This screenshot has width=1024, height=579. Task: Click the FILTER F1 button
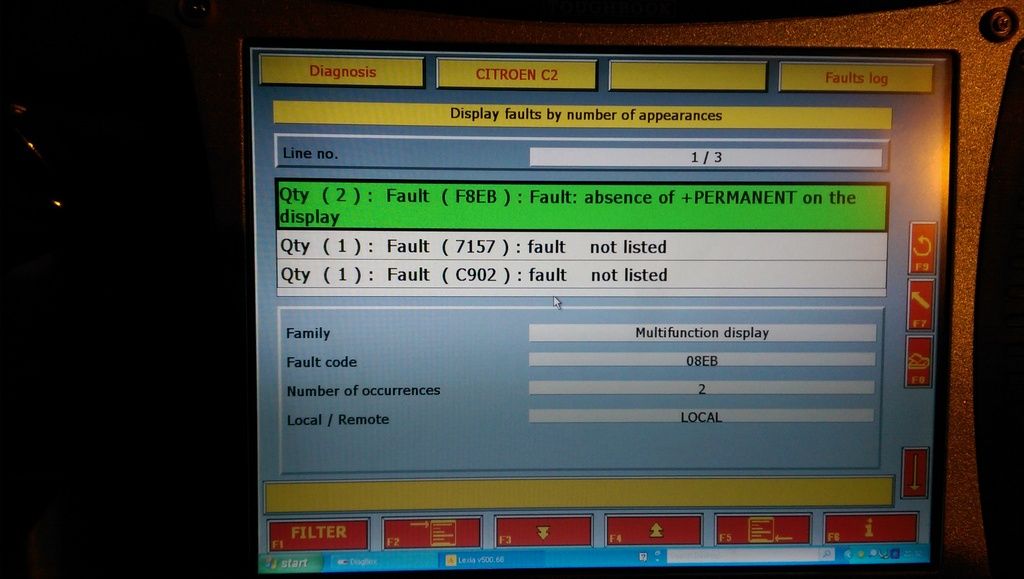pos(319,533)
